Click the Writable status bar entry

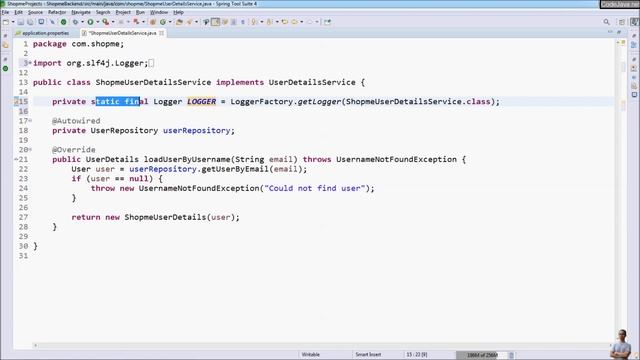311,355
